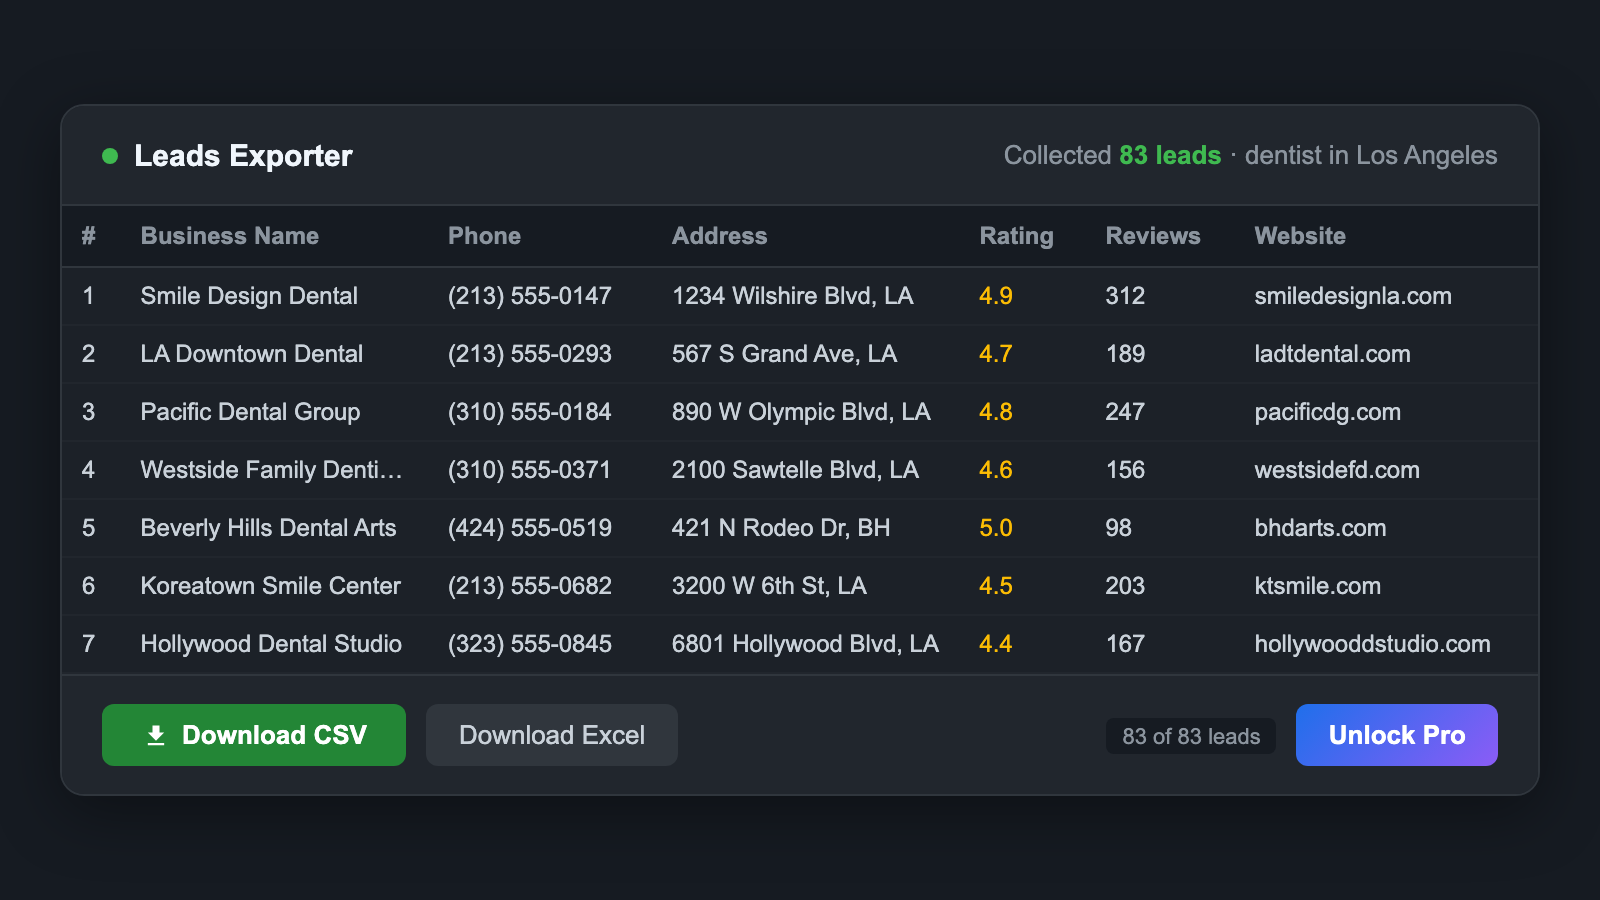Screen dimensions: 1600x900
Task: Click the Download CSV button
Action: [253, 735]
